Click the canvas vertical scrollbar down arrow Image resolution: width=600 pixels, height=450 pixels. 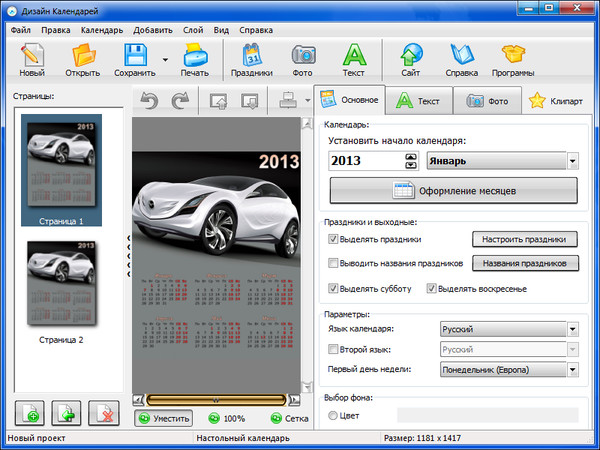[307, 387]
